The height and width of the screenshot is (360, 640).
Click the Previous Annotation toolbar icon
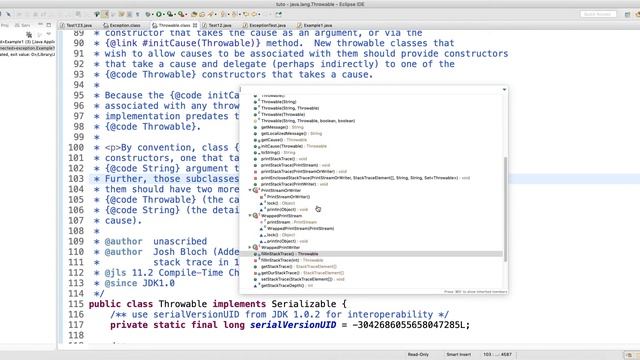point(234,14)
